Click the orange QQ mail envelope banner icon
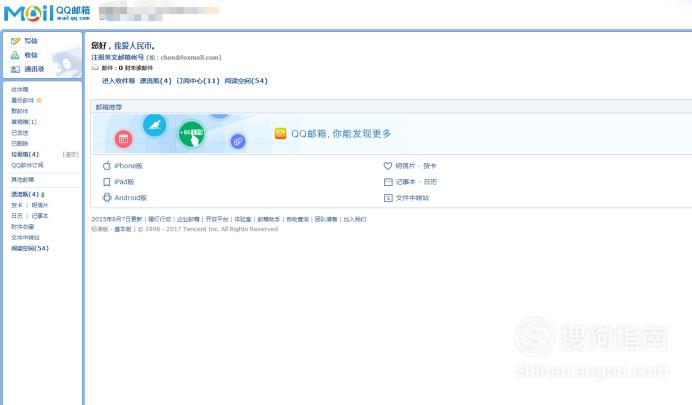Image resolution: width=692 pixels, height=405 pixels. click(280, 133)
